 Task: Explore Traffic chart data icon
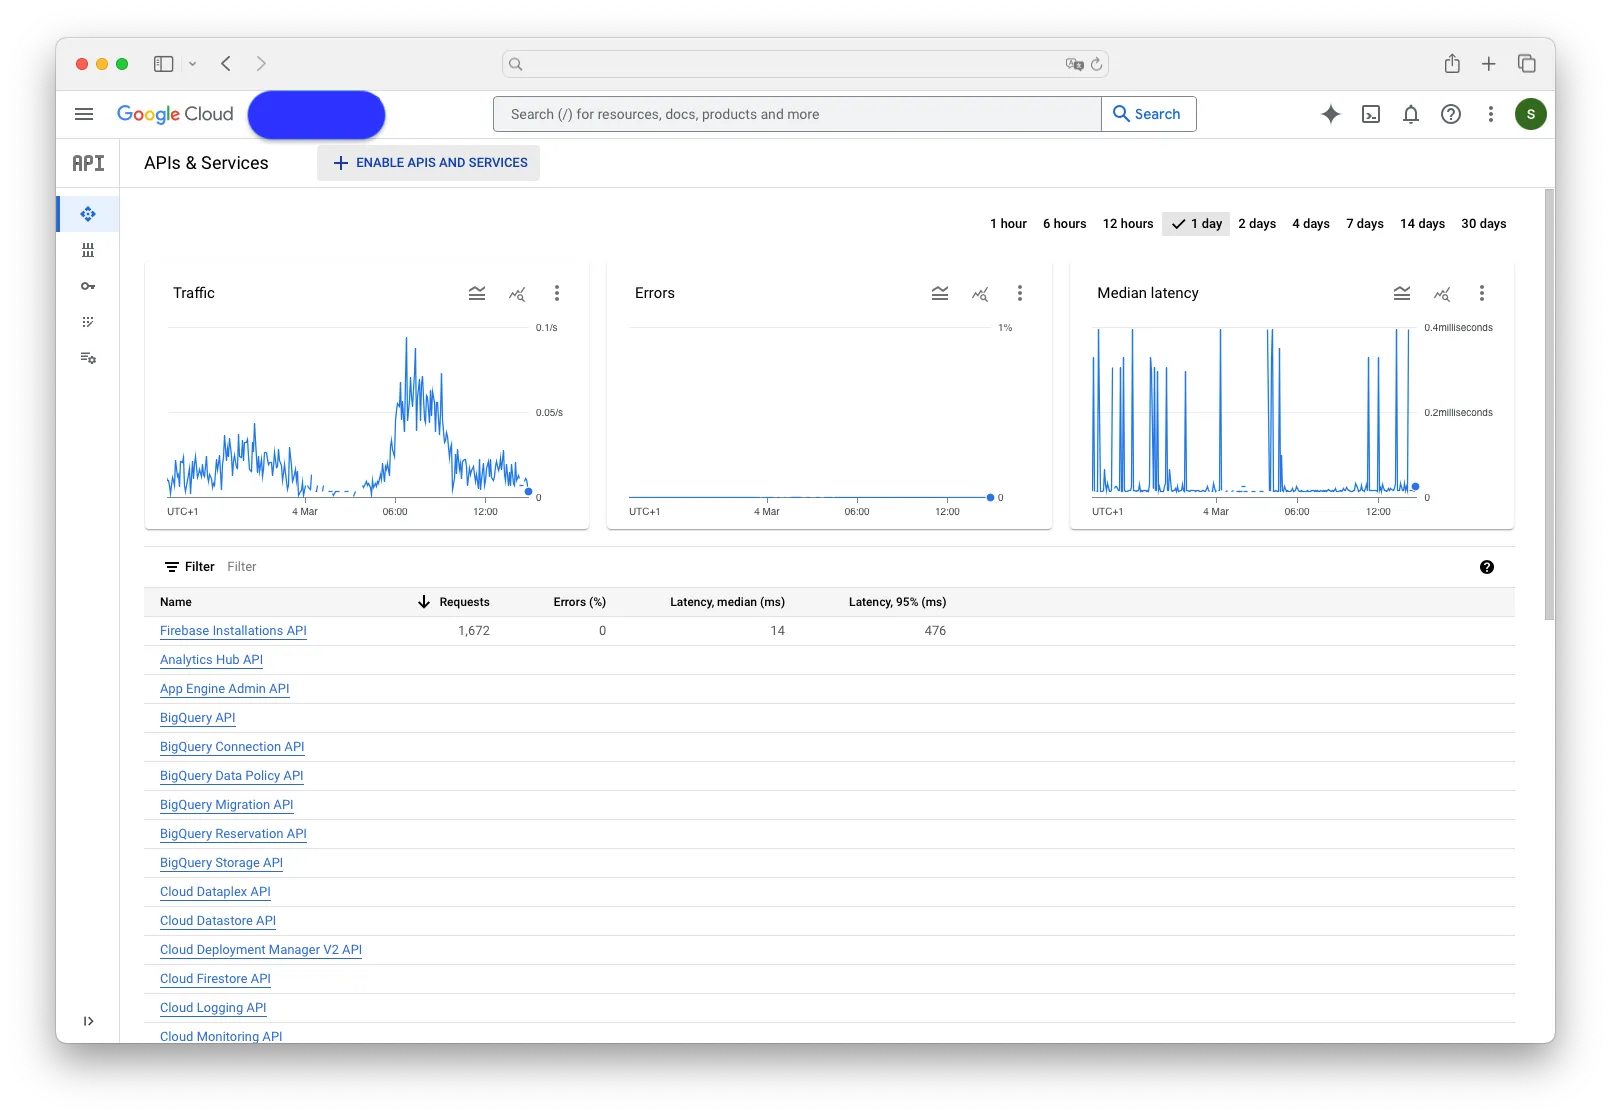click(x=517, y=294)
